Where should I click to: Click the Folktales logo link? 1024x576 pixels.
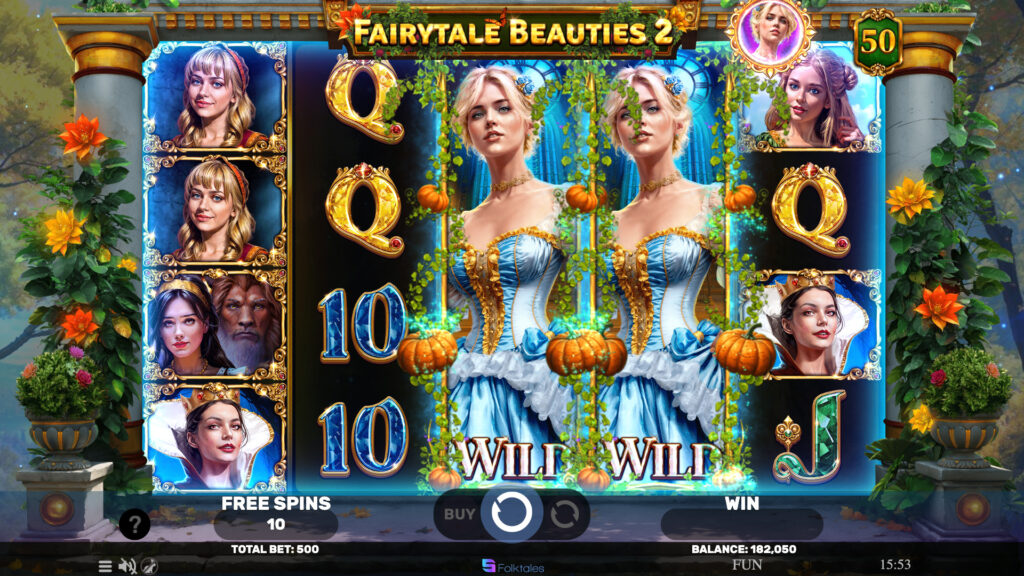click(x=513, y=566)
